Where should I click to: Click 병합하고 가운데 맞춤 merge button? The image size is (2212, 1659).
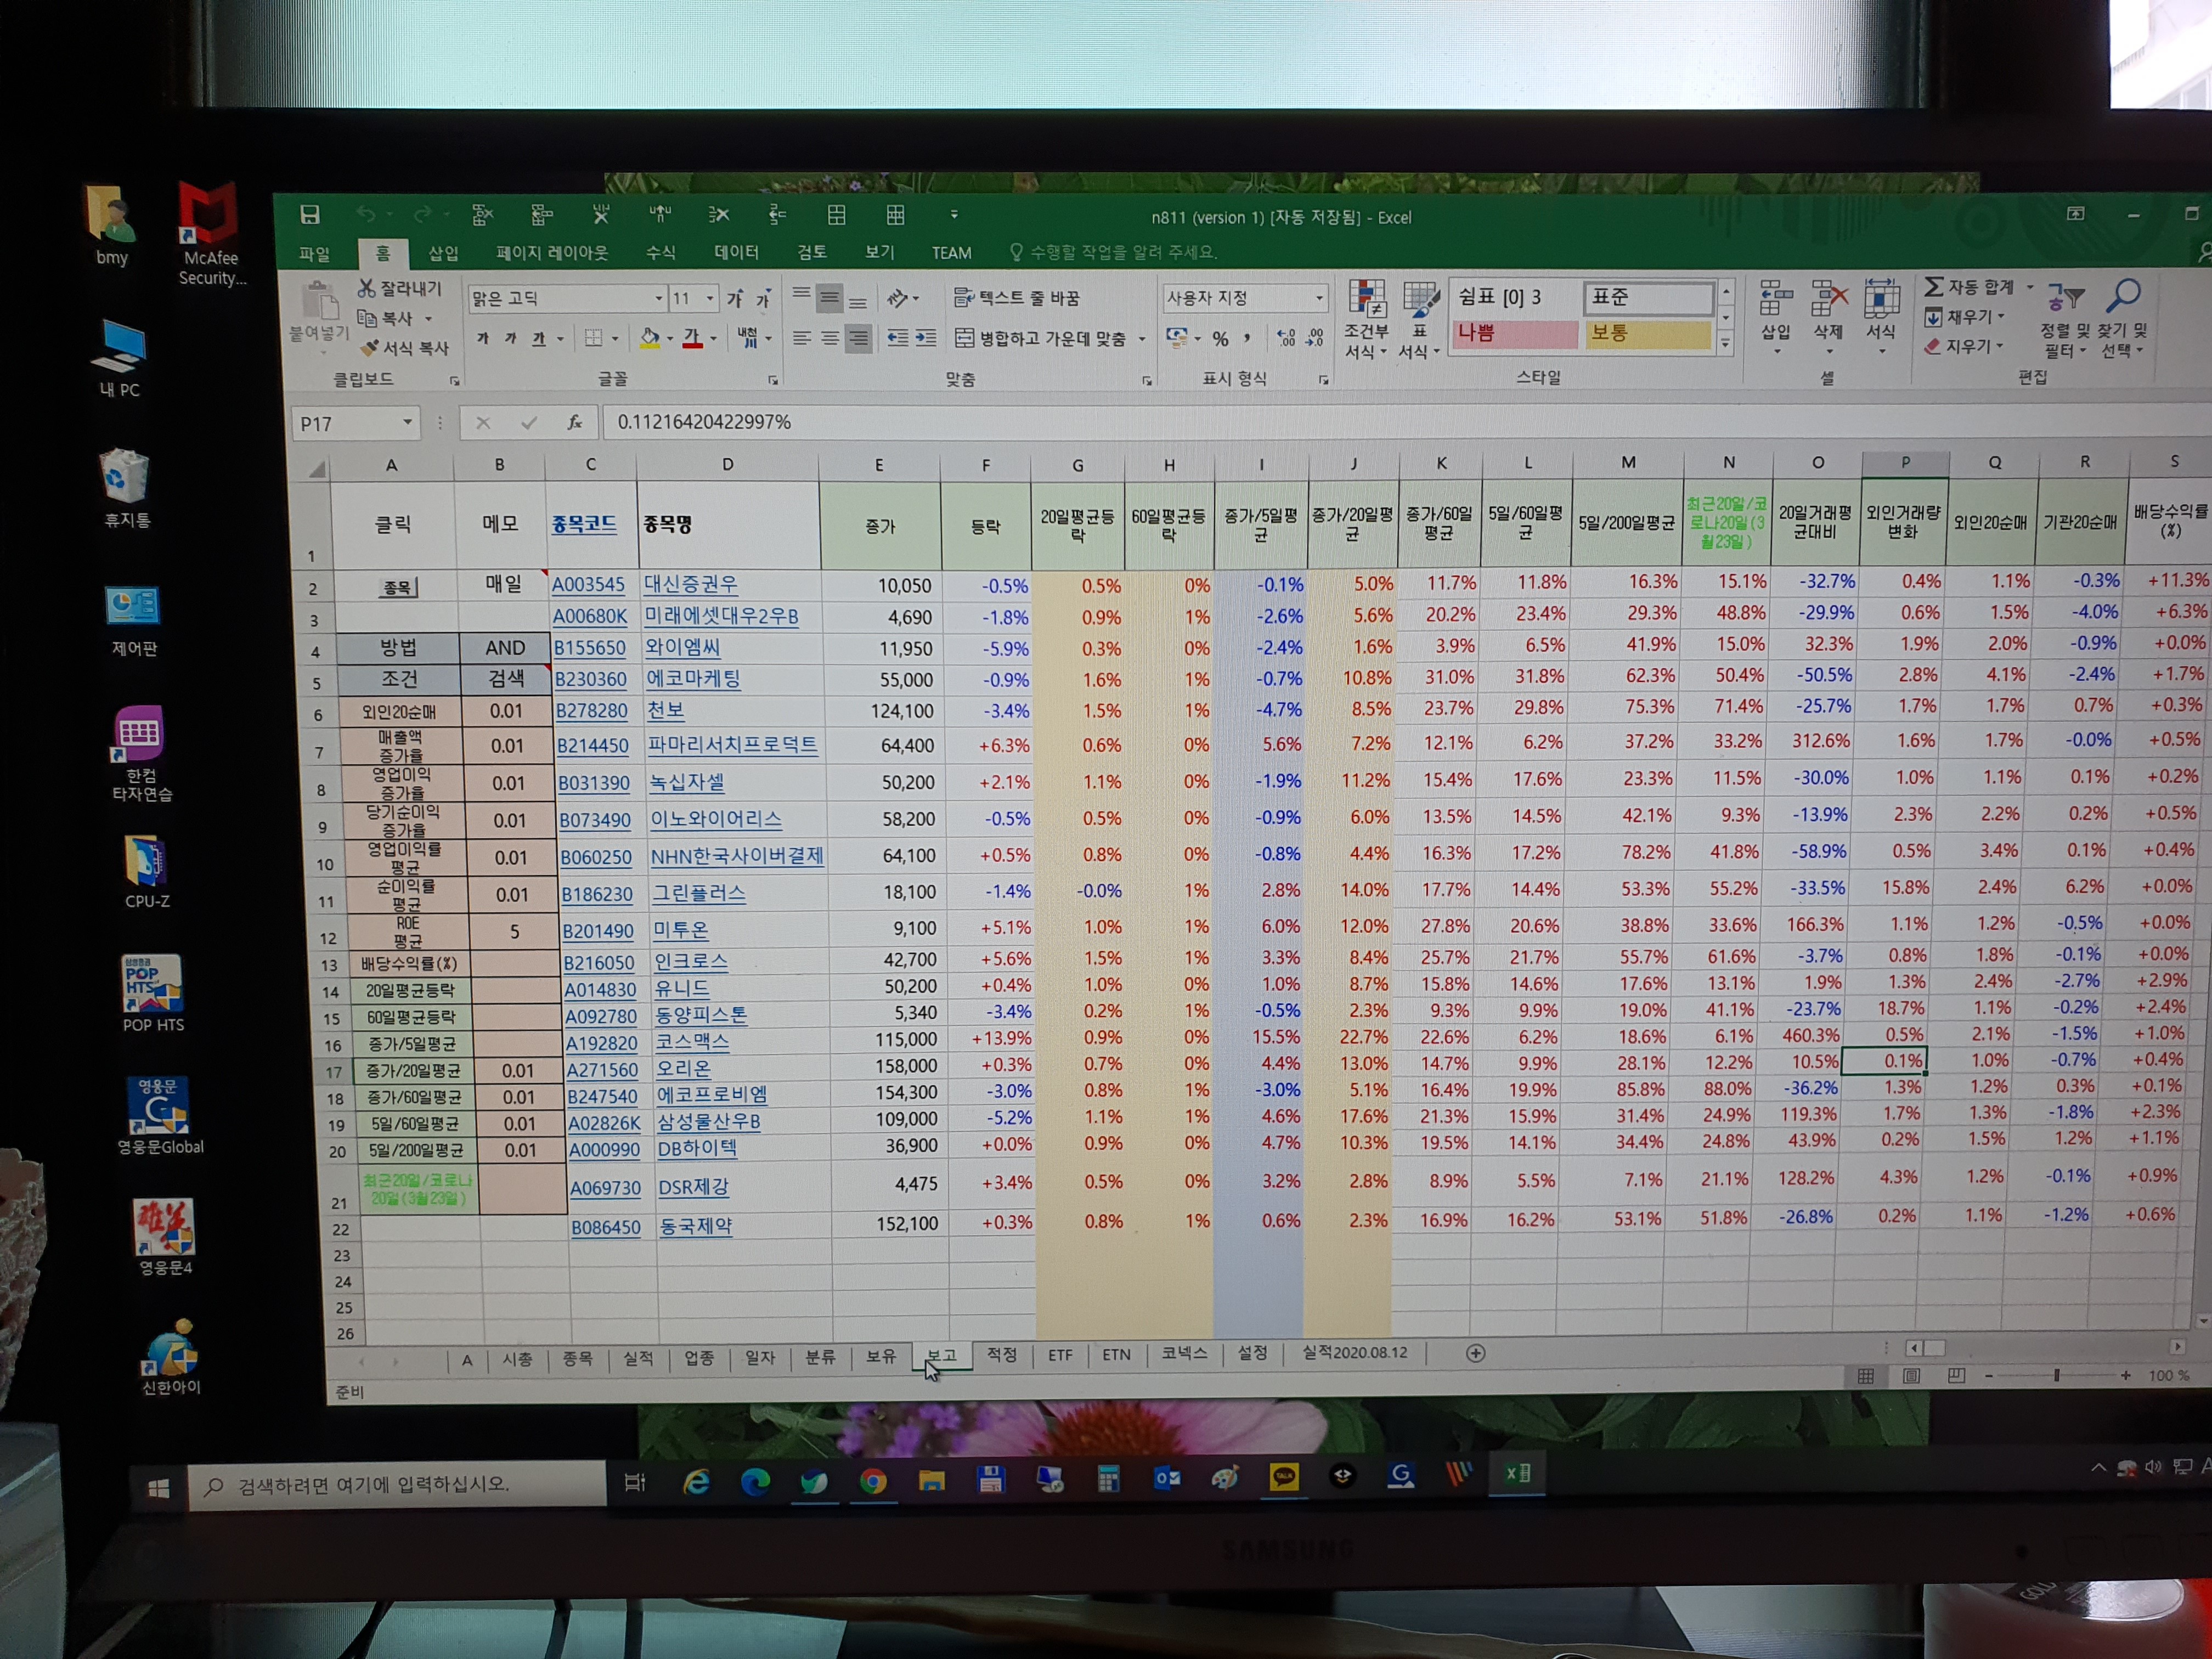point(1040,339)
